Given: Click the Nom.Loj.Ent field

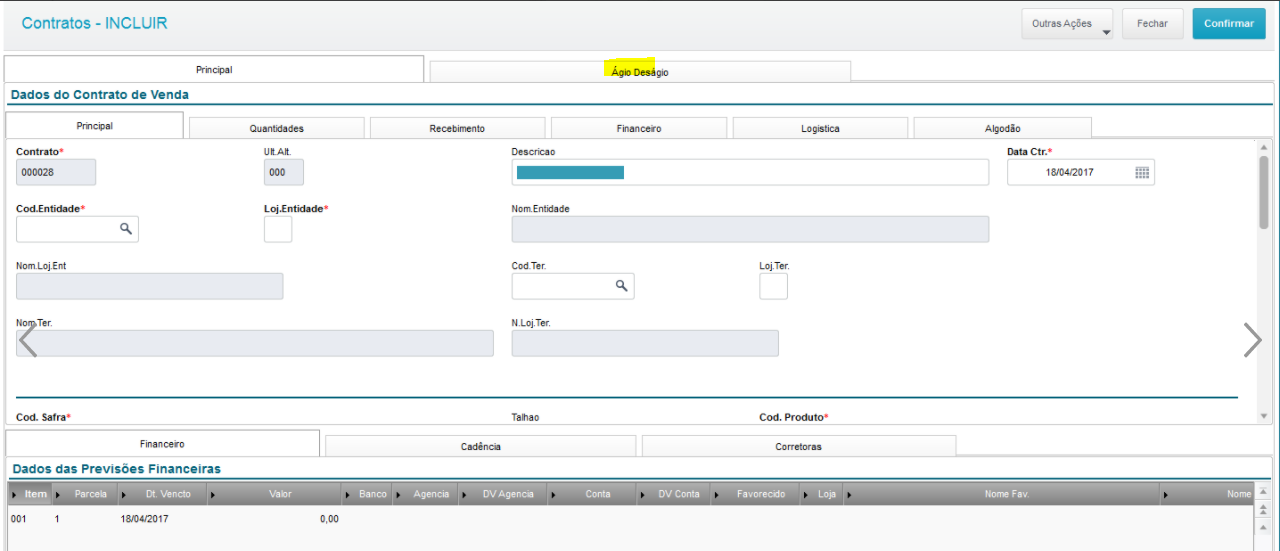Looking at the screenshot, I should point(149,286).
